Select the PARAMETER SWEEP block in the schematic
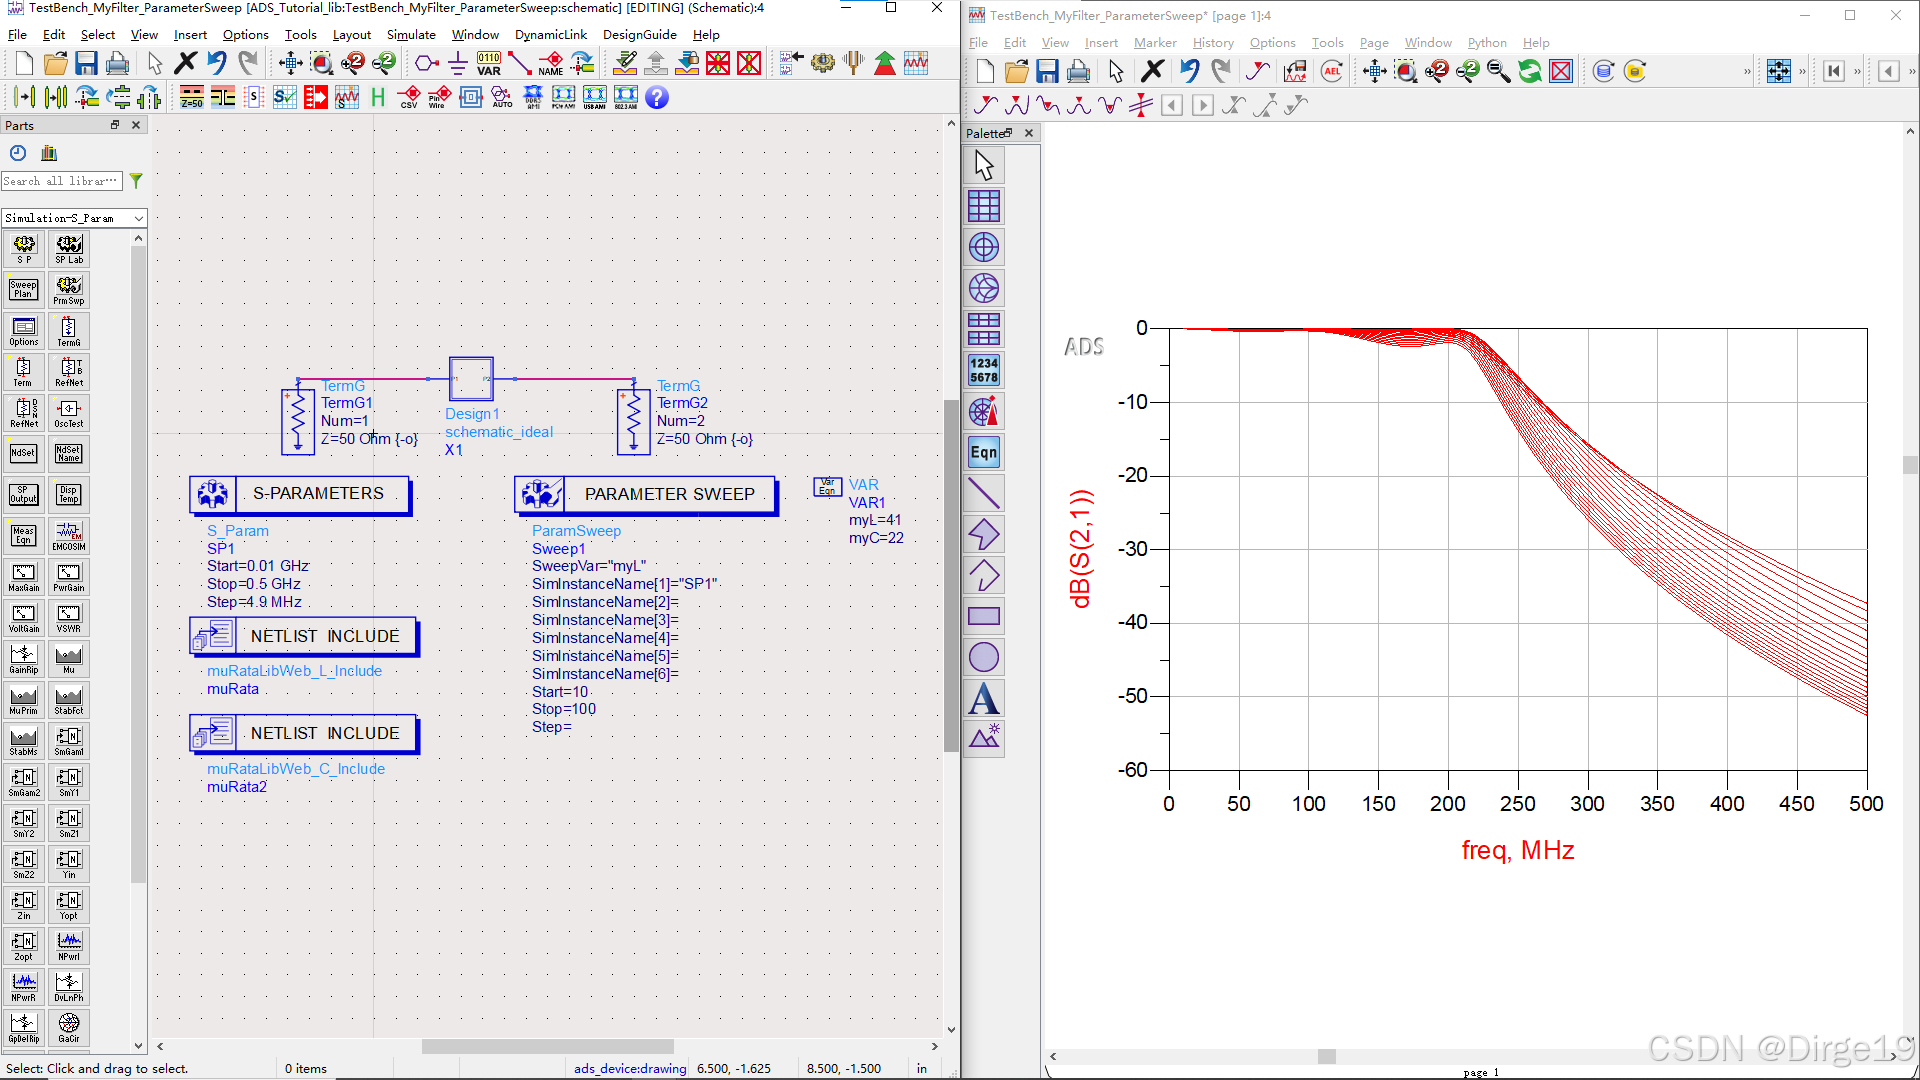Screen dimensions: 1920x1080 coord(645,493)
